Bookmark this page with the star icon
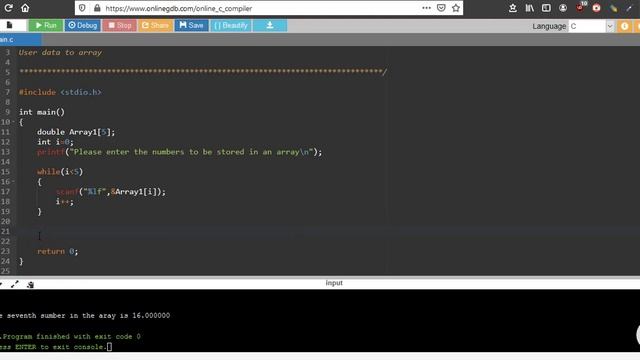 [x=456, y=8]
